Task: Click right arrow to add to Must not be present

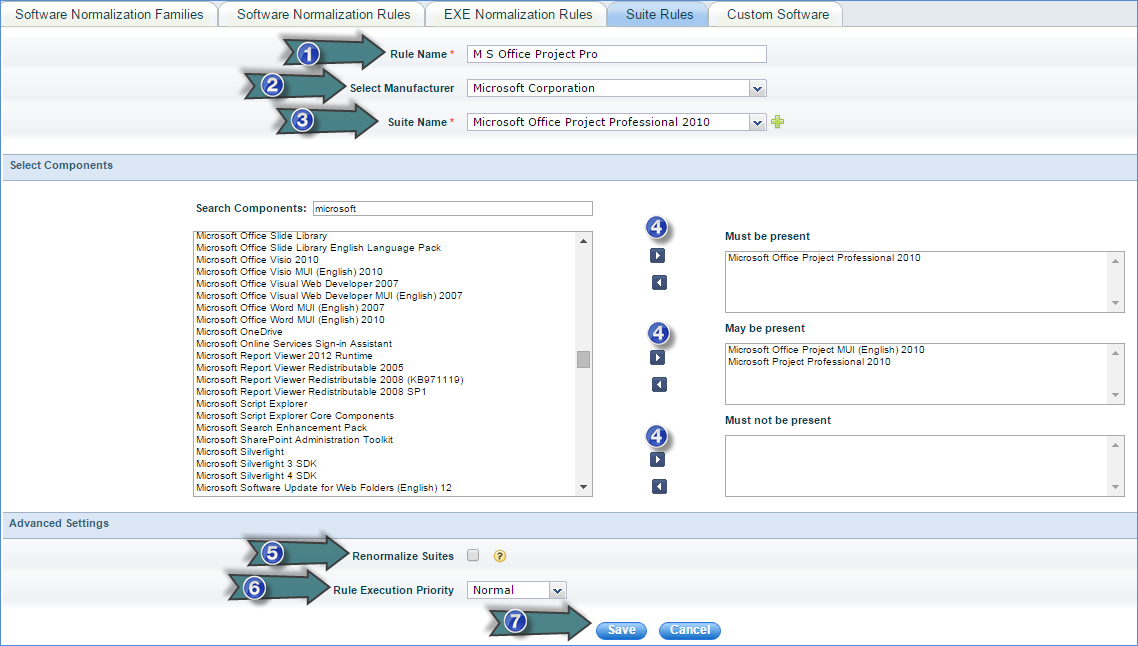Action: pyautogui.click(x=658, y=460)
